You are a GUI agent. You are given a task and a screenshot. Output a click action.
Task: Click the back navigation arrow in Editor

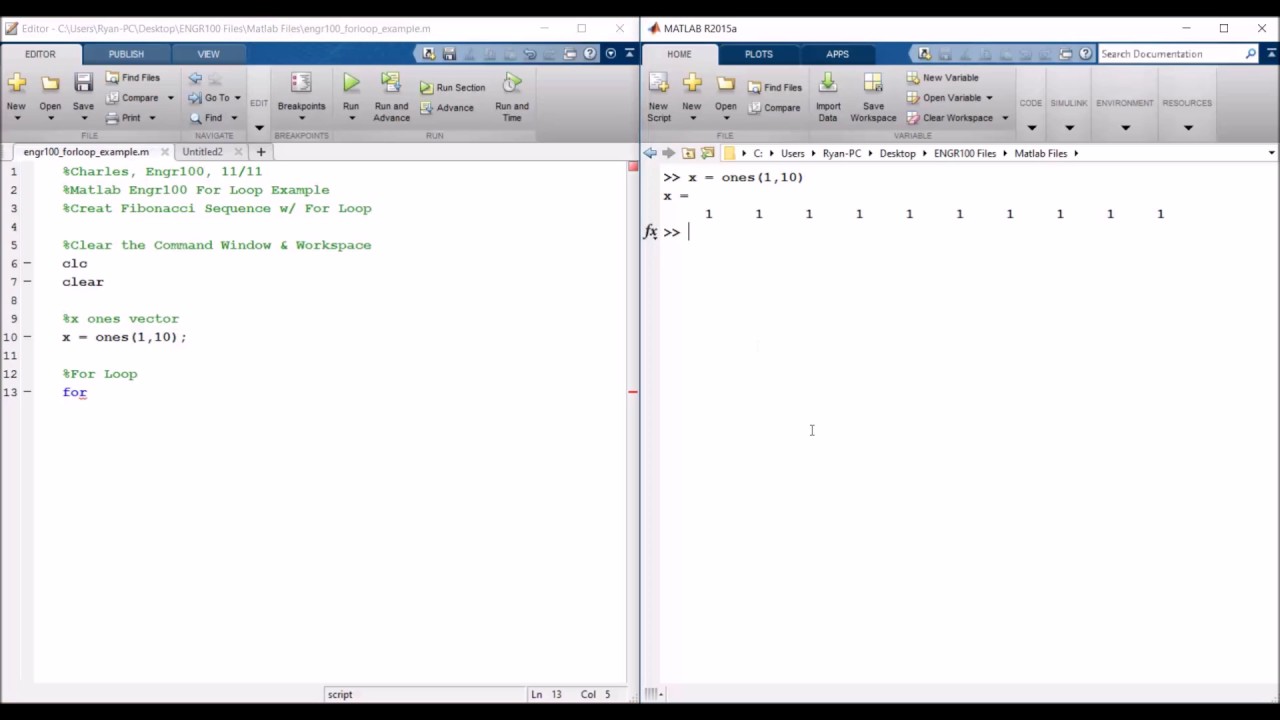[x=195, y=78]
